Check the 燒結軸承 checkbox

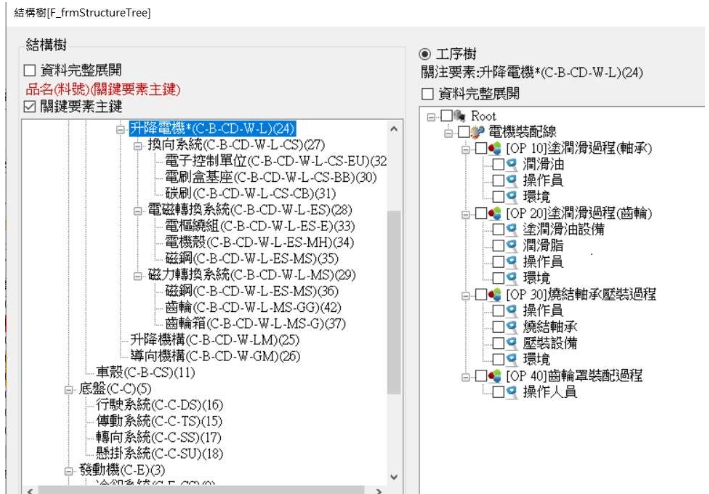click(x=498, y=327)
